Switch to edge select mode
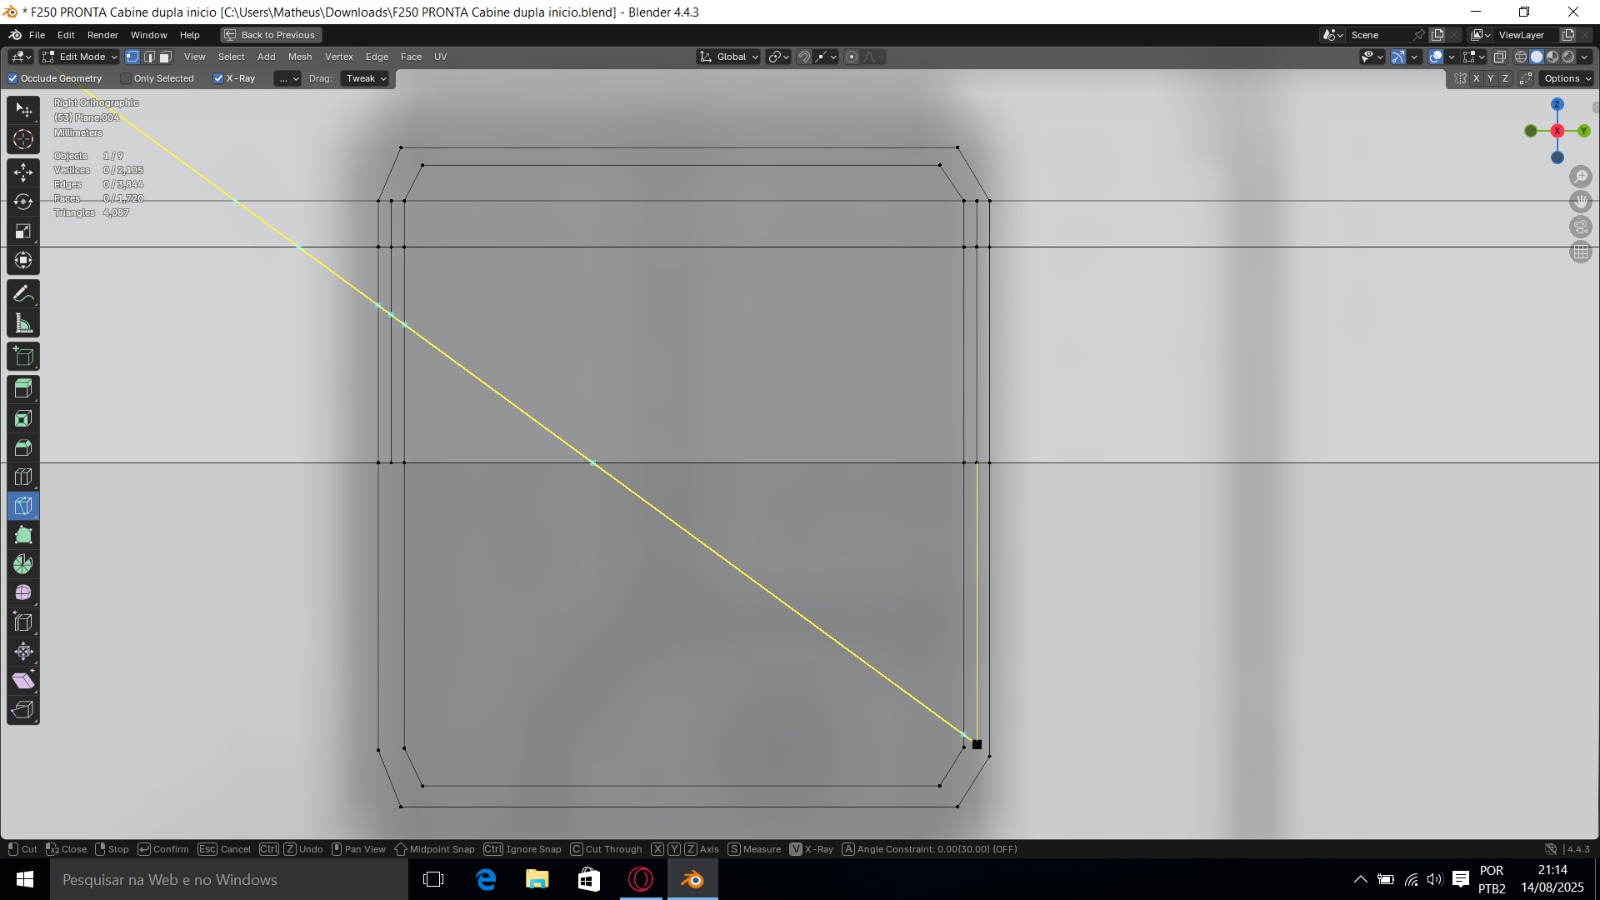The height and width of the screenshot is (900, 1600). (149, 57)
